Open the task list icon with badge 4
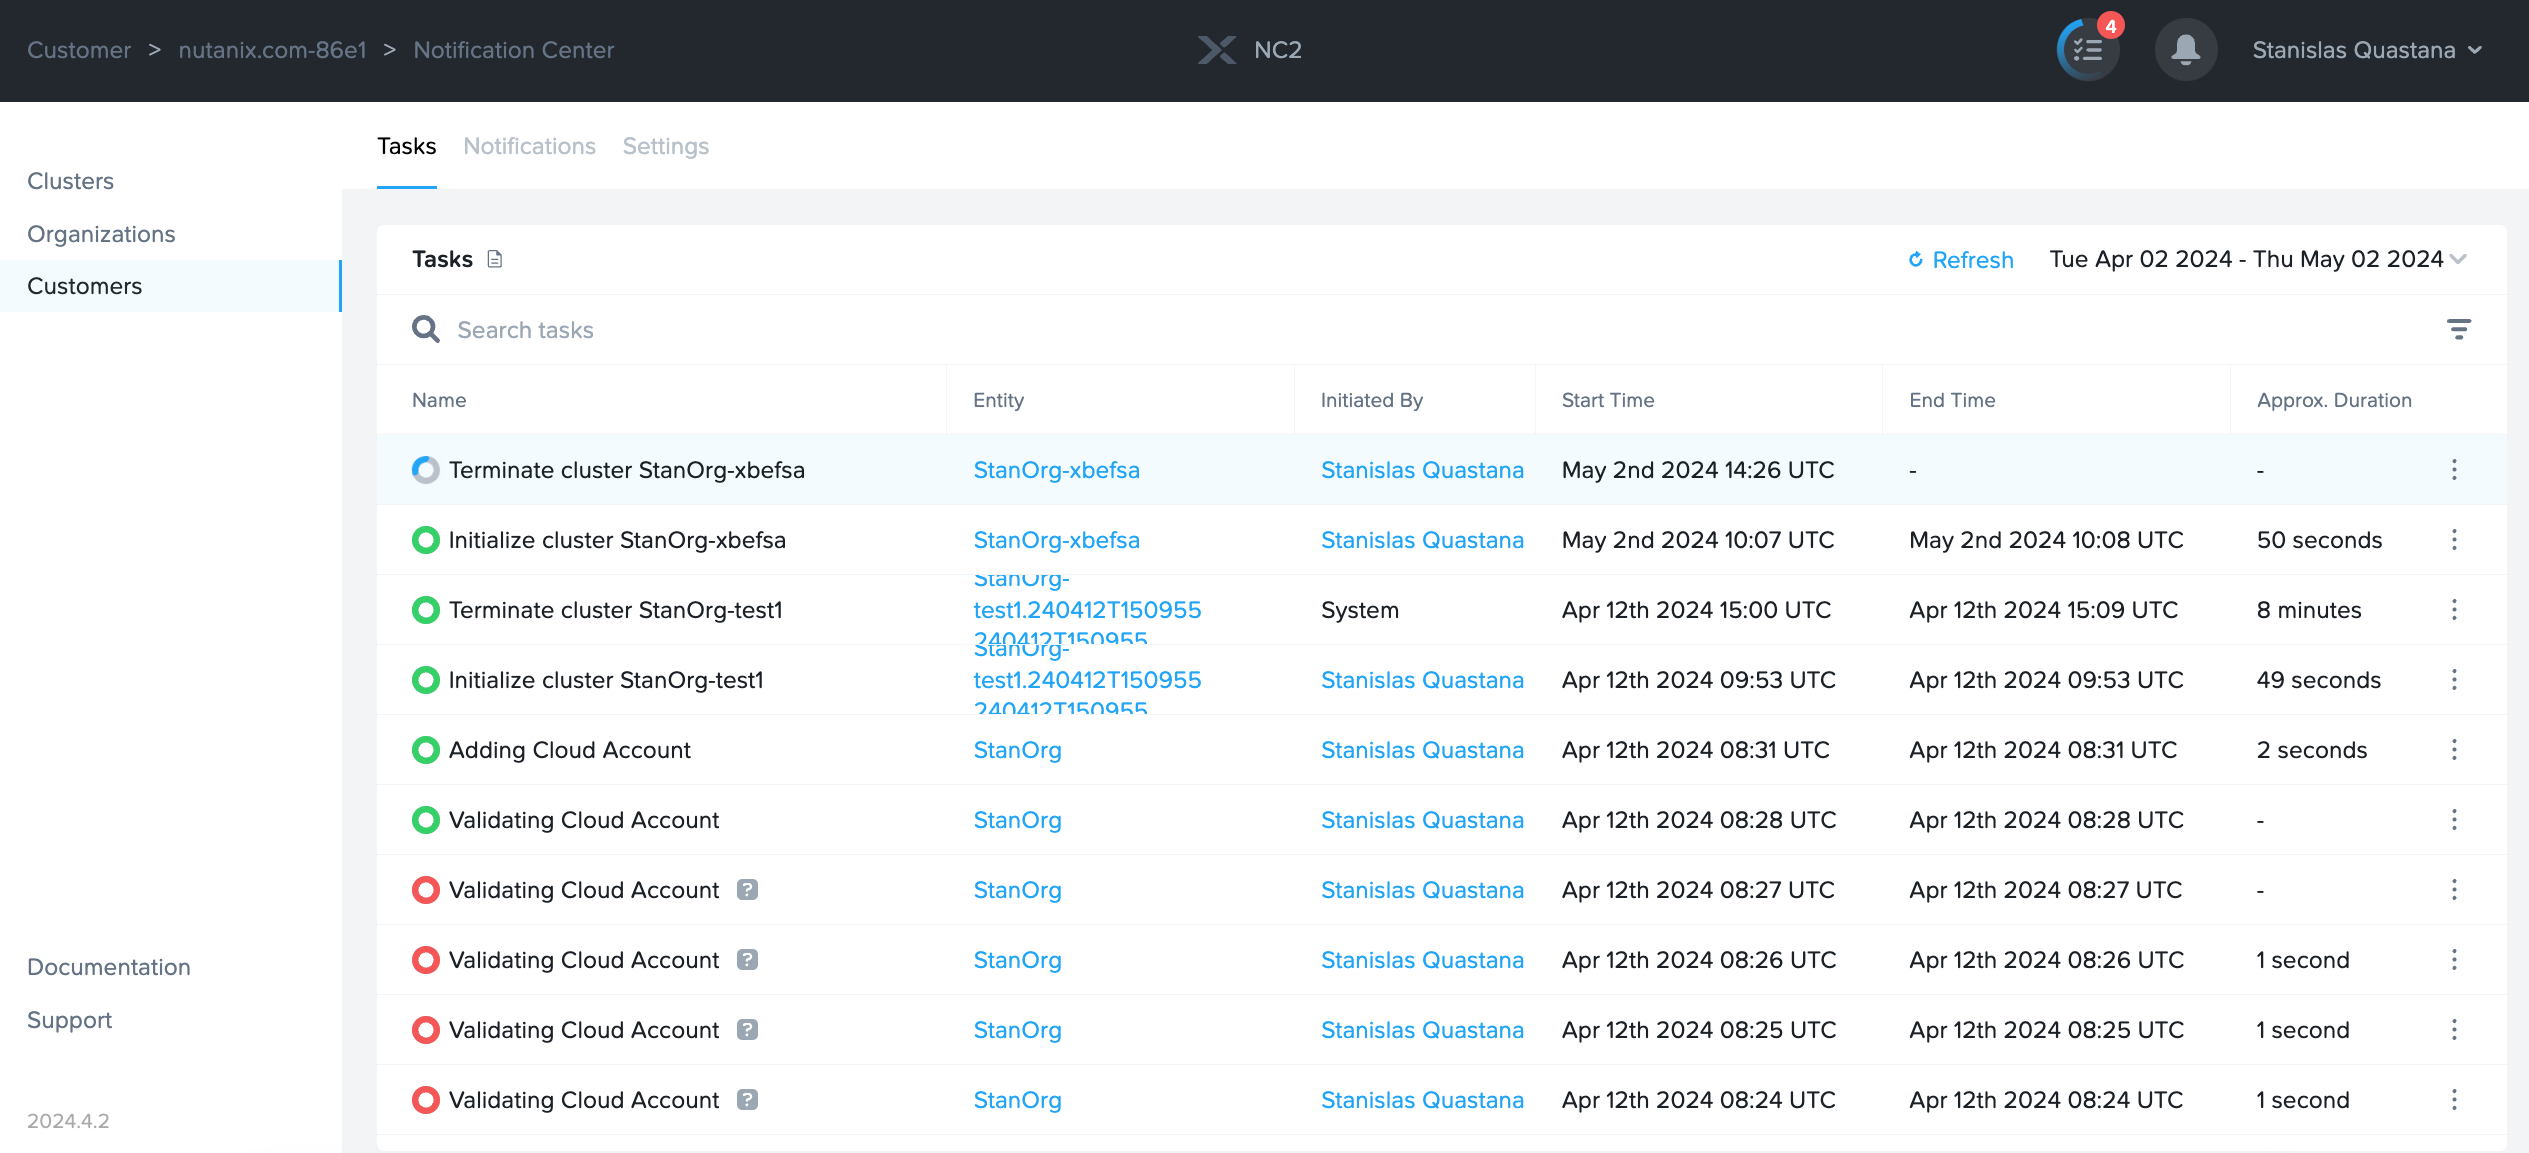This screenshot has width=2529, height=1153. [2088, 50]
